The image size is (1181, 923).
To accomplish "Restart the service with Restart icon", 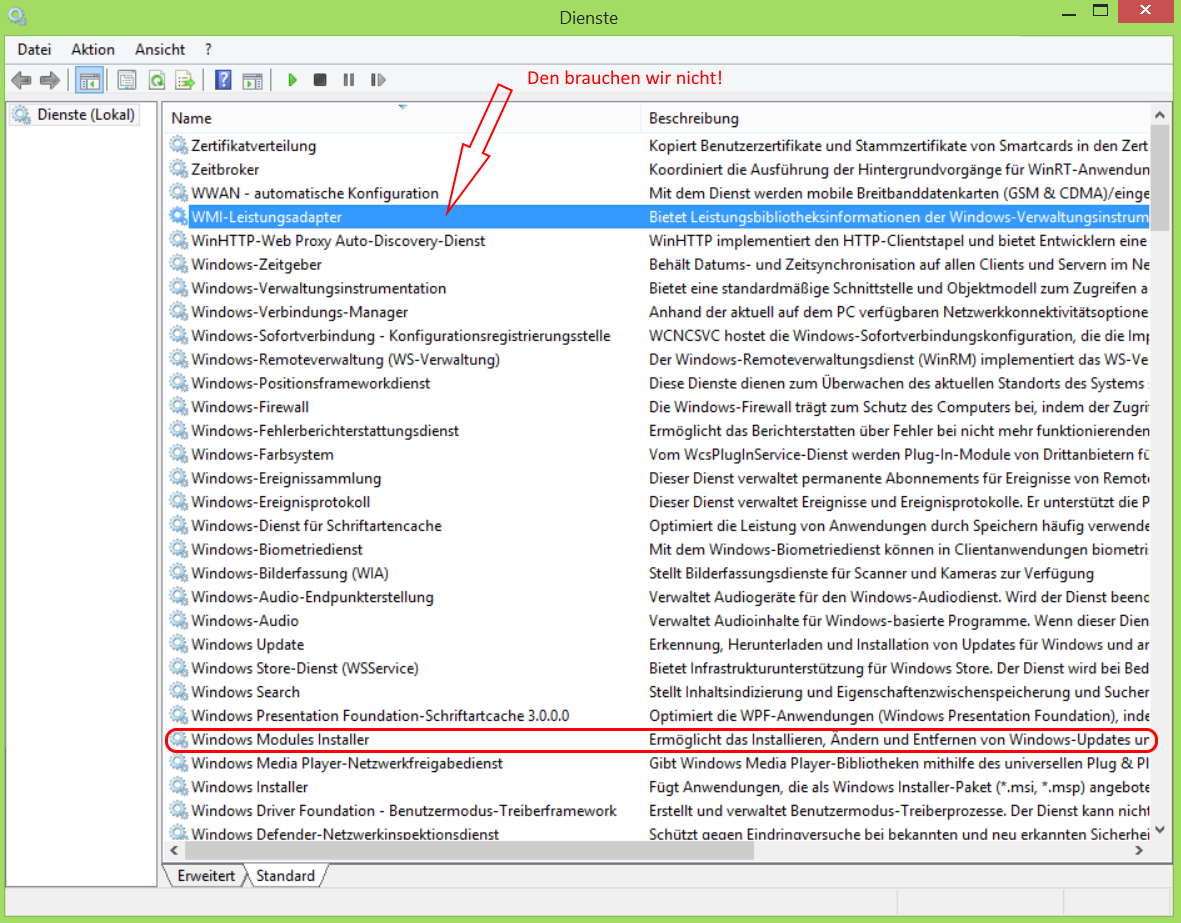I will pyautogui.click(x=378, y=79).
